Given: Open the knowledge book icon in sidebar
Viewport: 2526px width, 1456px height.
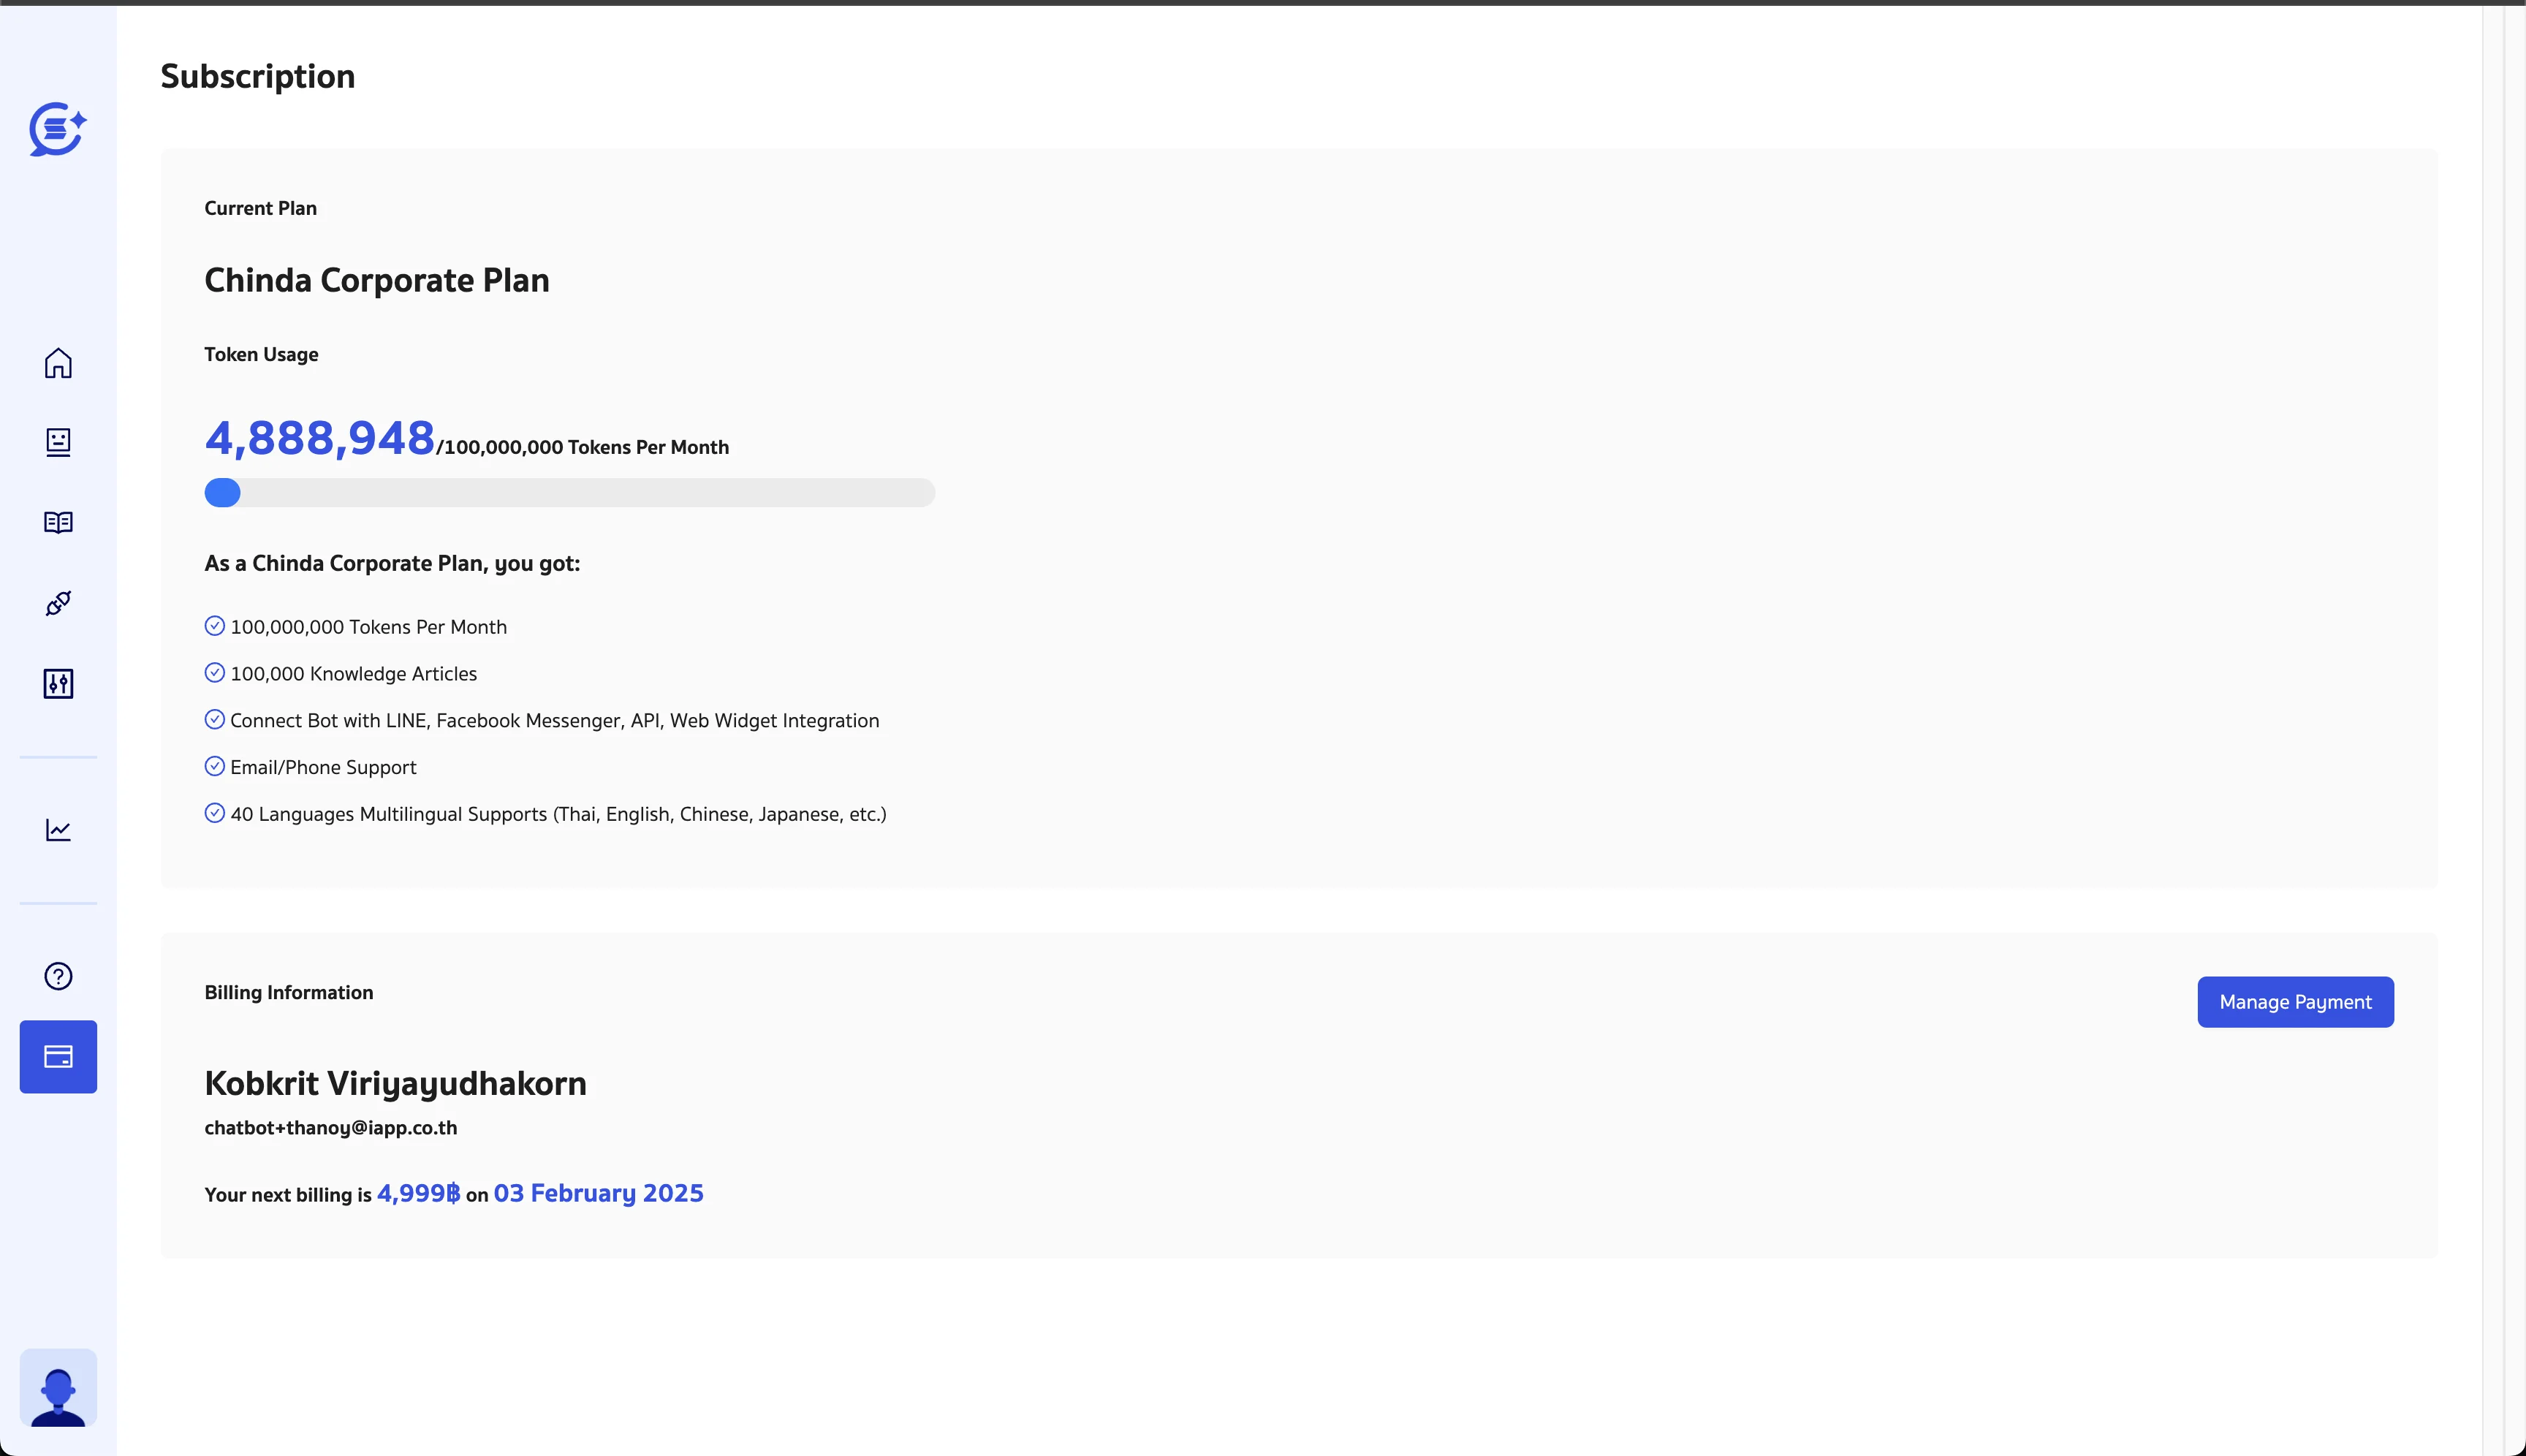Looking at the screenshot, I should (58, 523).
